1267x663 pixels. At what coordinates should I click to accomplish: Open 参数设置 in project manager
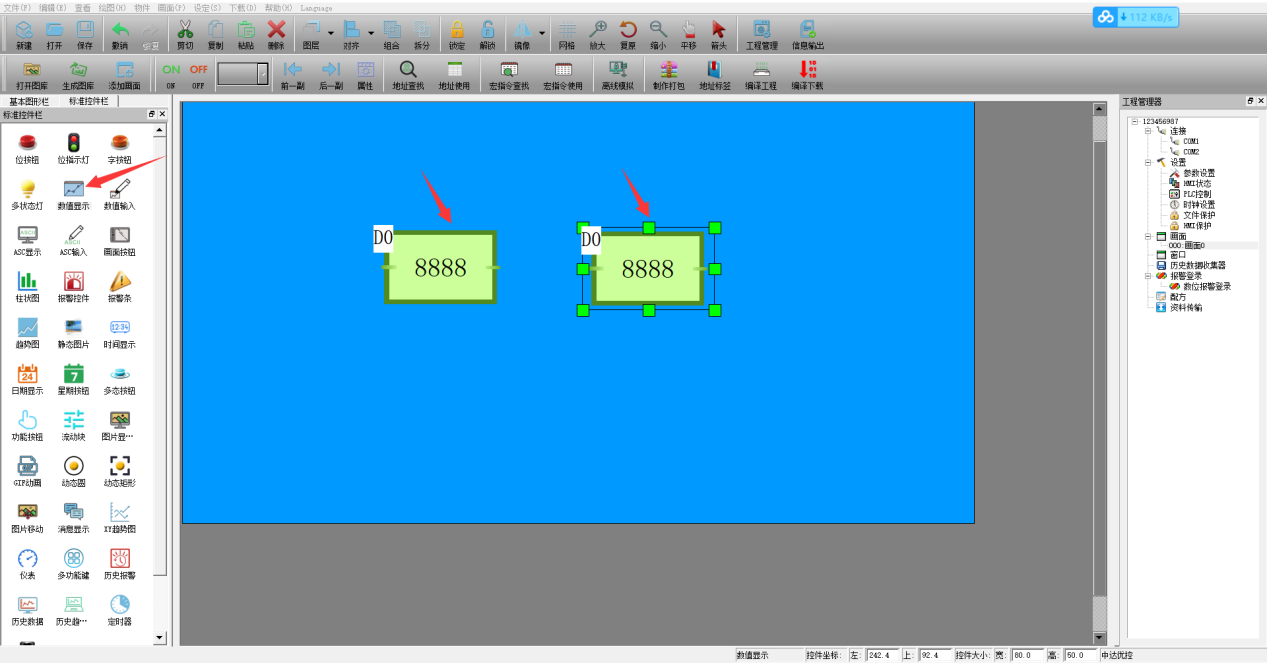coord(1198,173)
